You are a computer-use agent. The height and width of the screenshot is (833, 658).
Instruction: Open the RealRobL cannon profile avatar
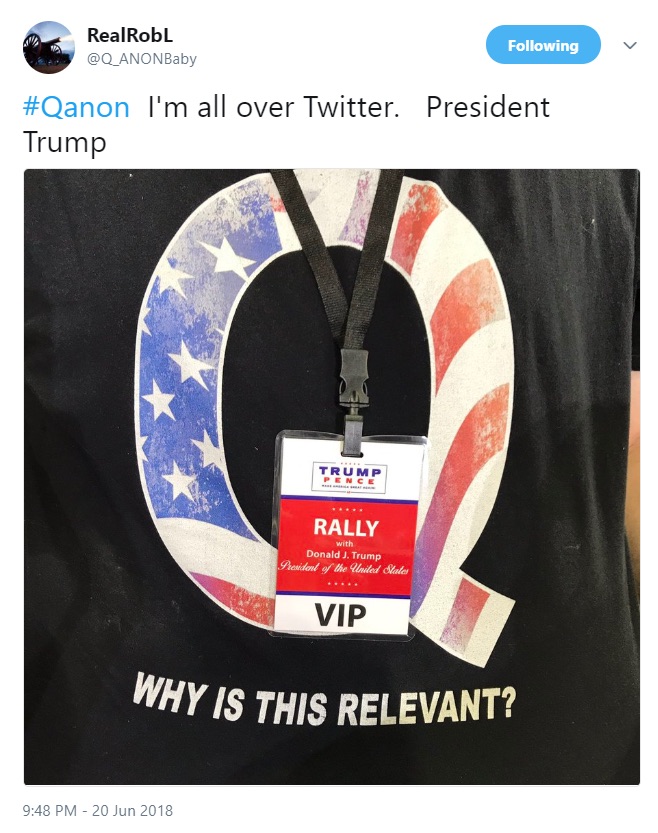click(x=49, y=47)
